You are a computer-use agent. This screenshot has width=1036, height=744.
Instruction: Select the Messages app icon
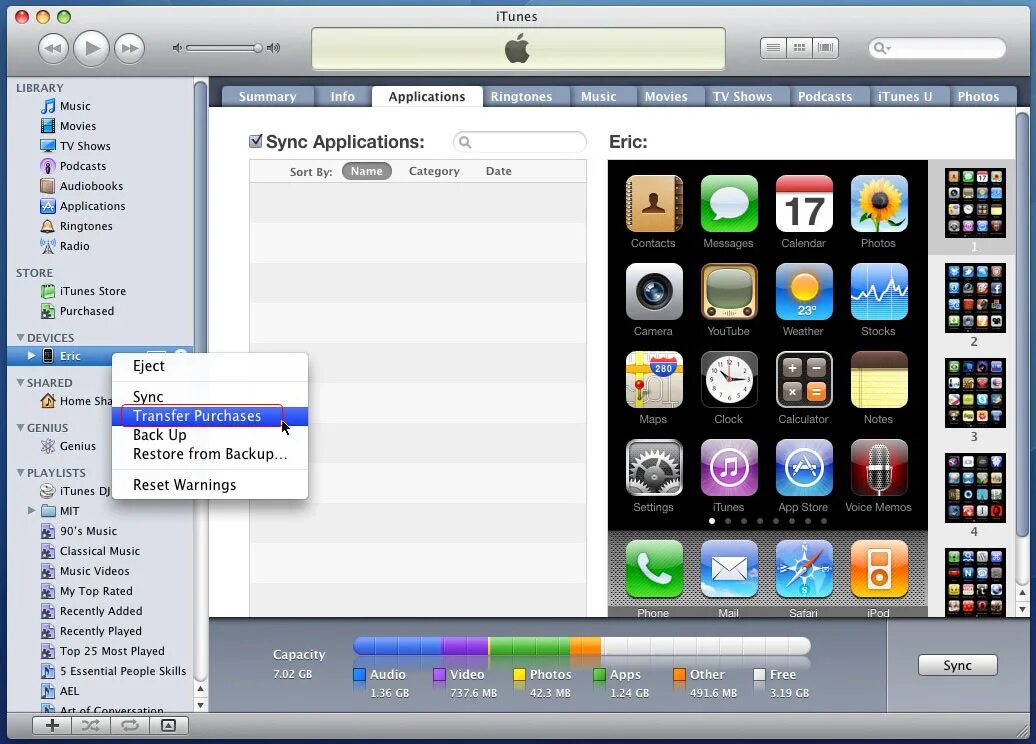(x=729, y=204)
